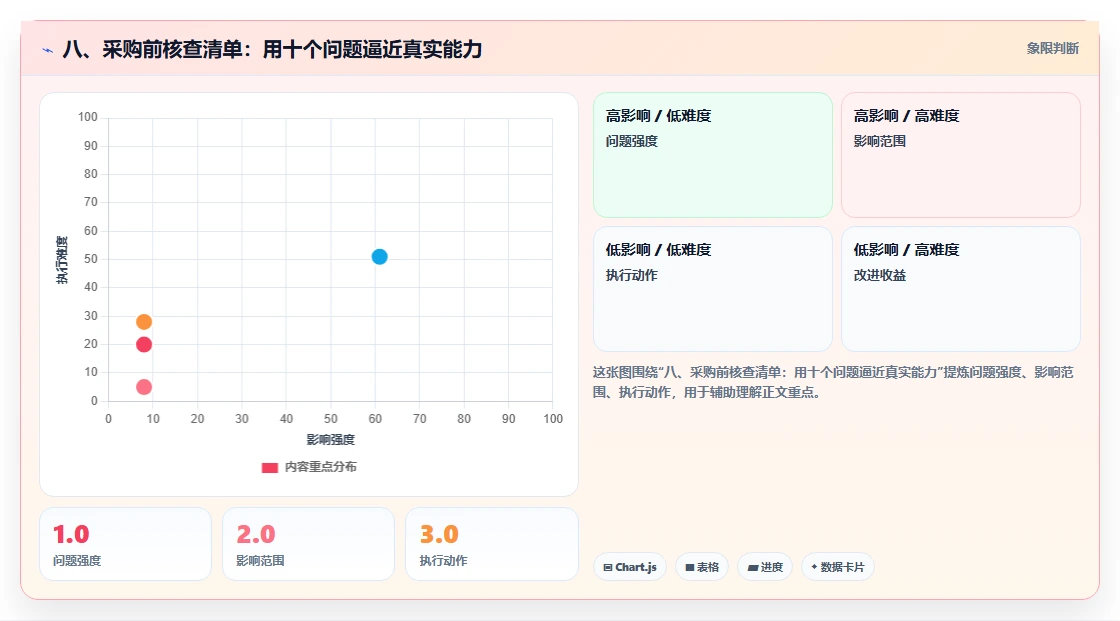Select the 低影响 / 低难度 quadrant card
The width and height of the screenshot is (1120, 621).
[713, 289]
